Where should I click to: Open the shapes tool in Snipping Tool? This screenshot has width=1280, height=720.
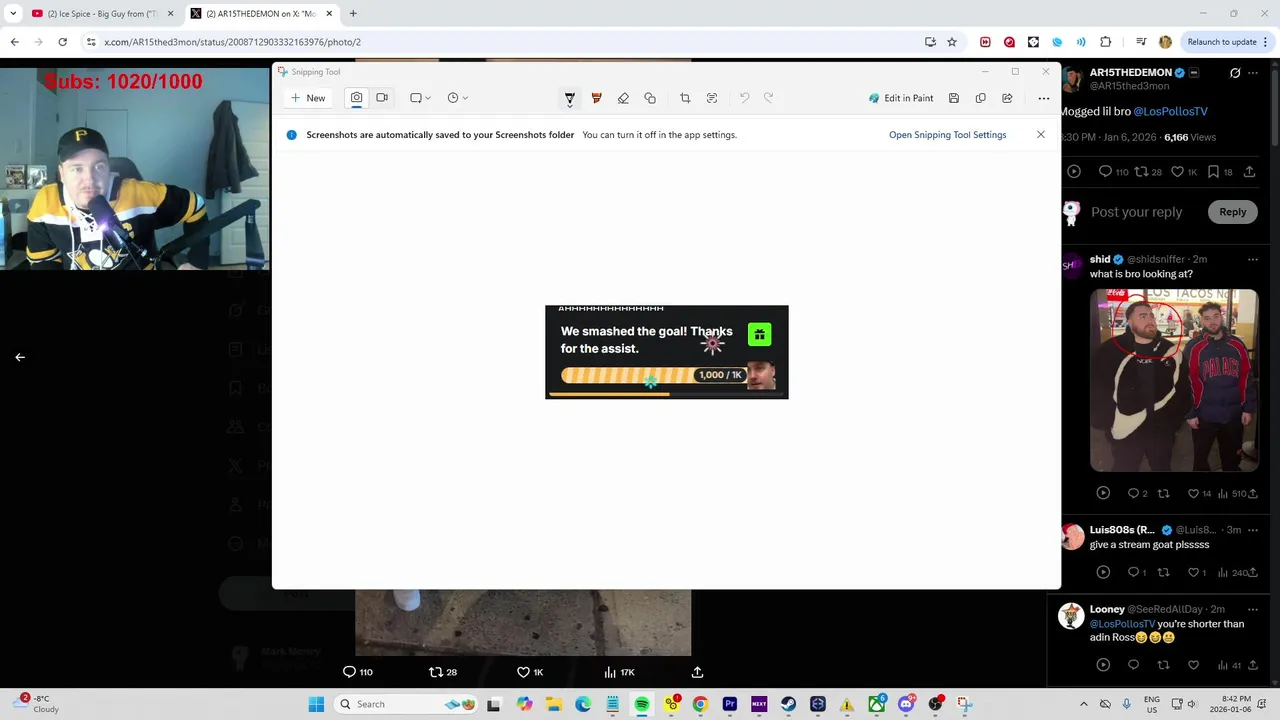click(x=650, y=98)
